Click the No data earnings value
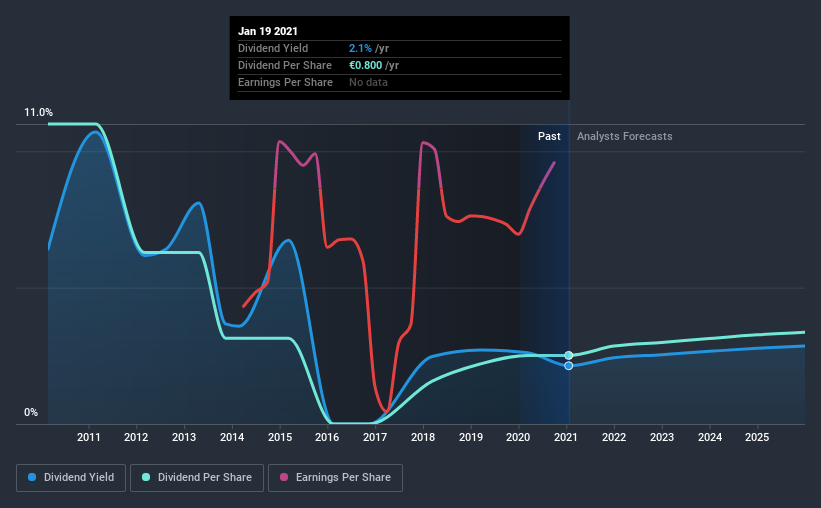 point(369,82)
